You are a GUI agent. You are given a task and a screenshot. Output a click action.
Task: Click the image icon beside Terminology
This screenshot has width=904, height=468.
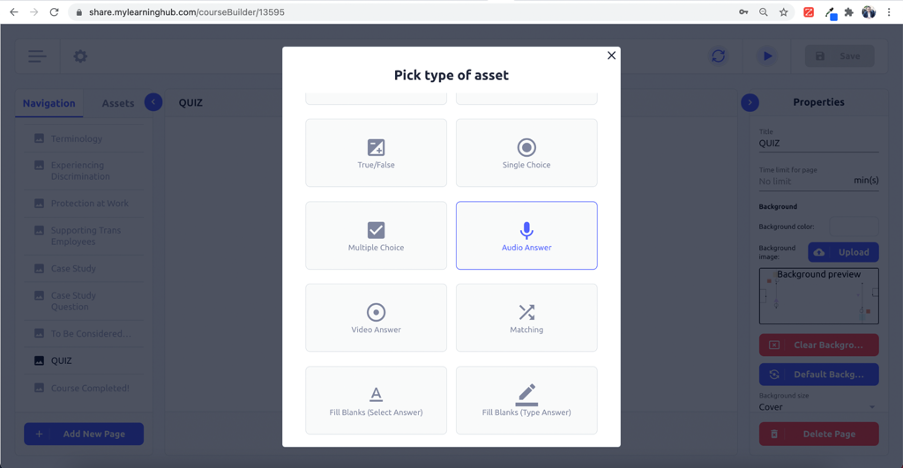(39, 138)
